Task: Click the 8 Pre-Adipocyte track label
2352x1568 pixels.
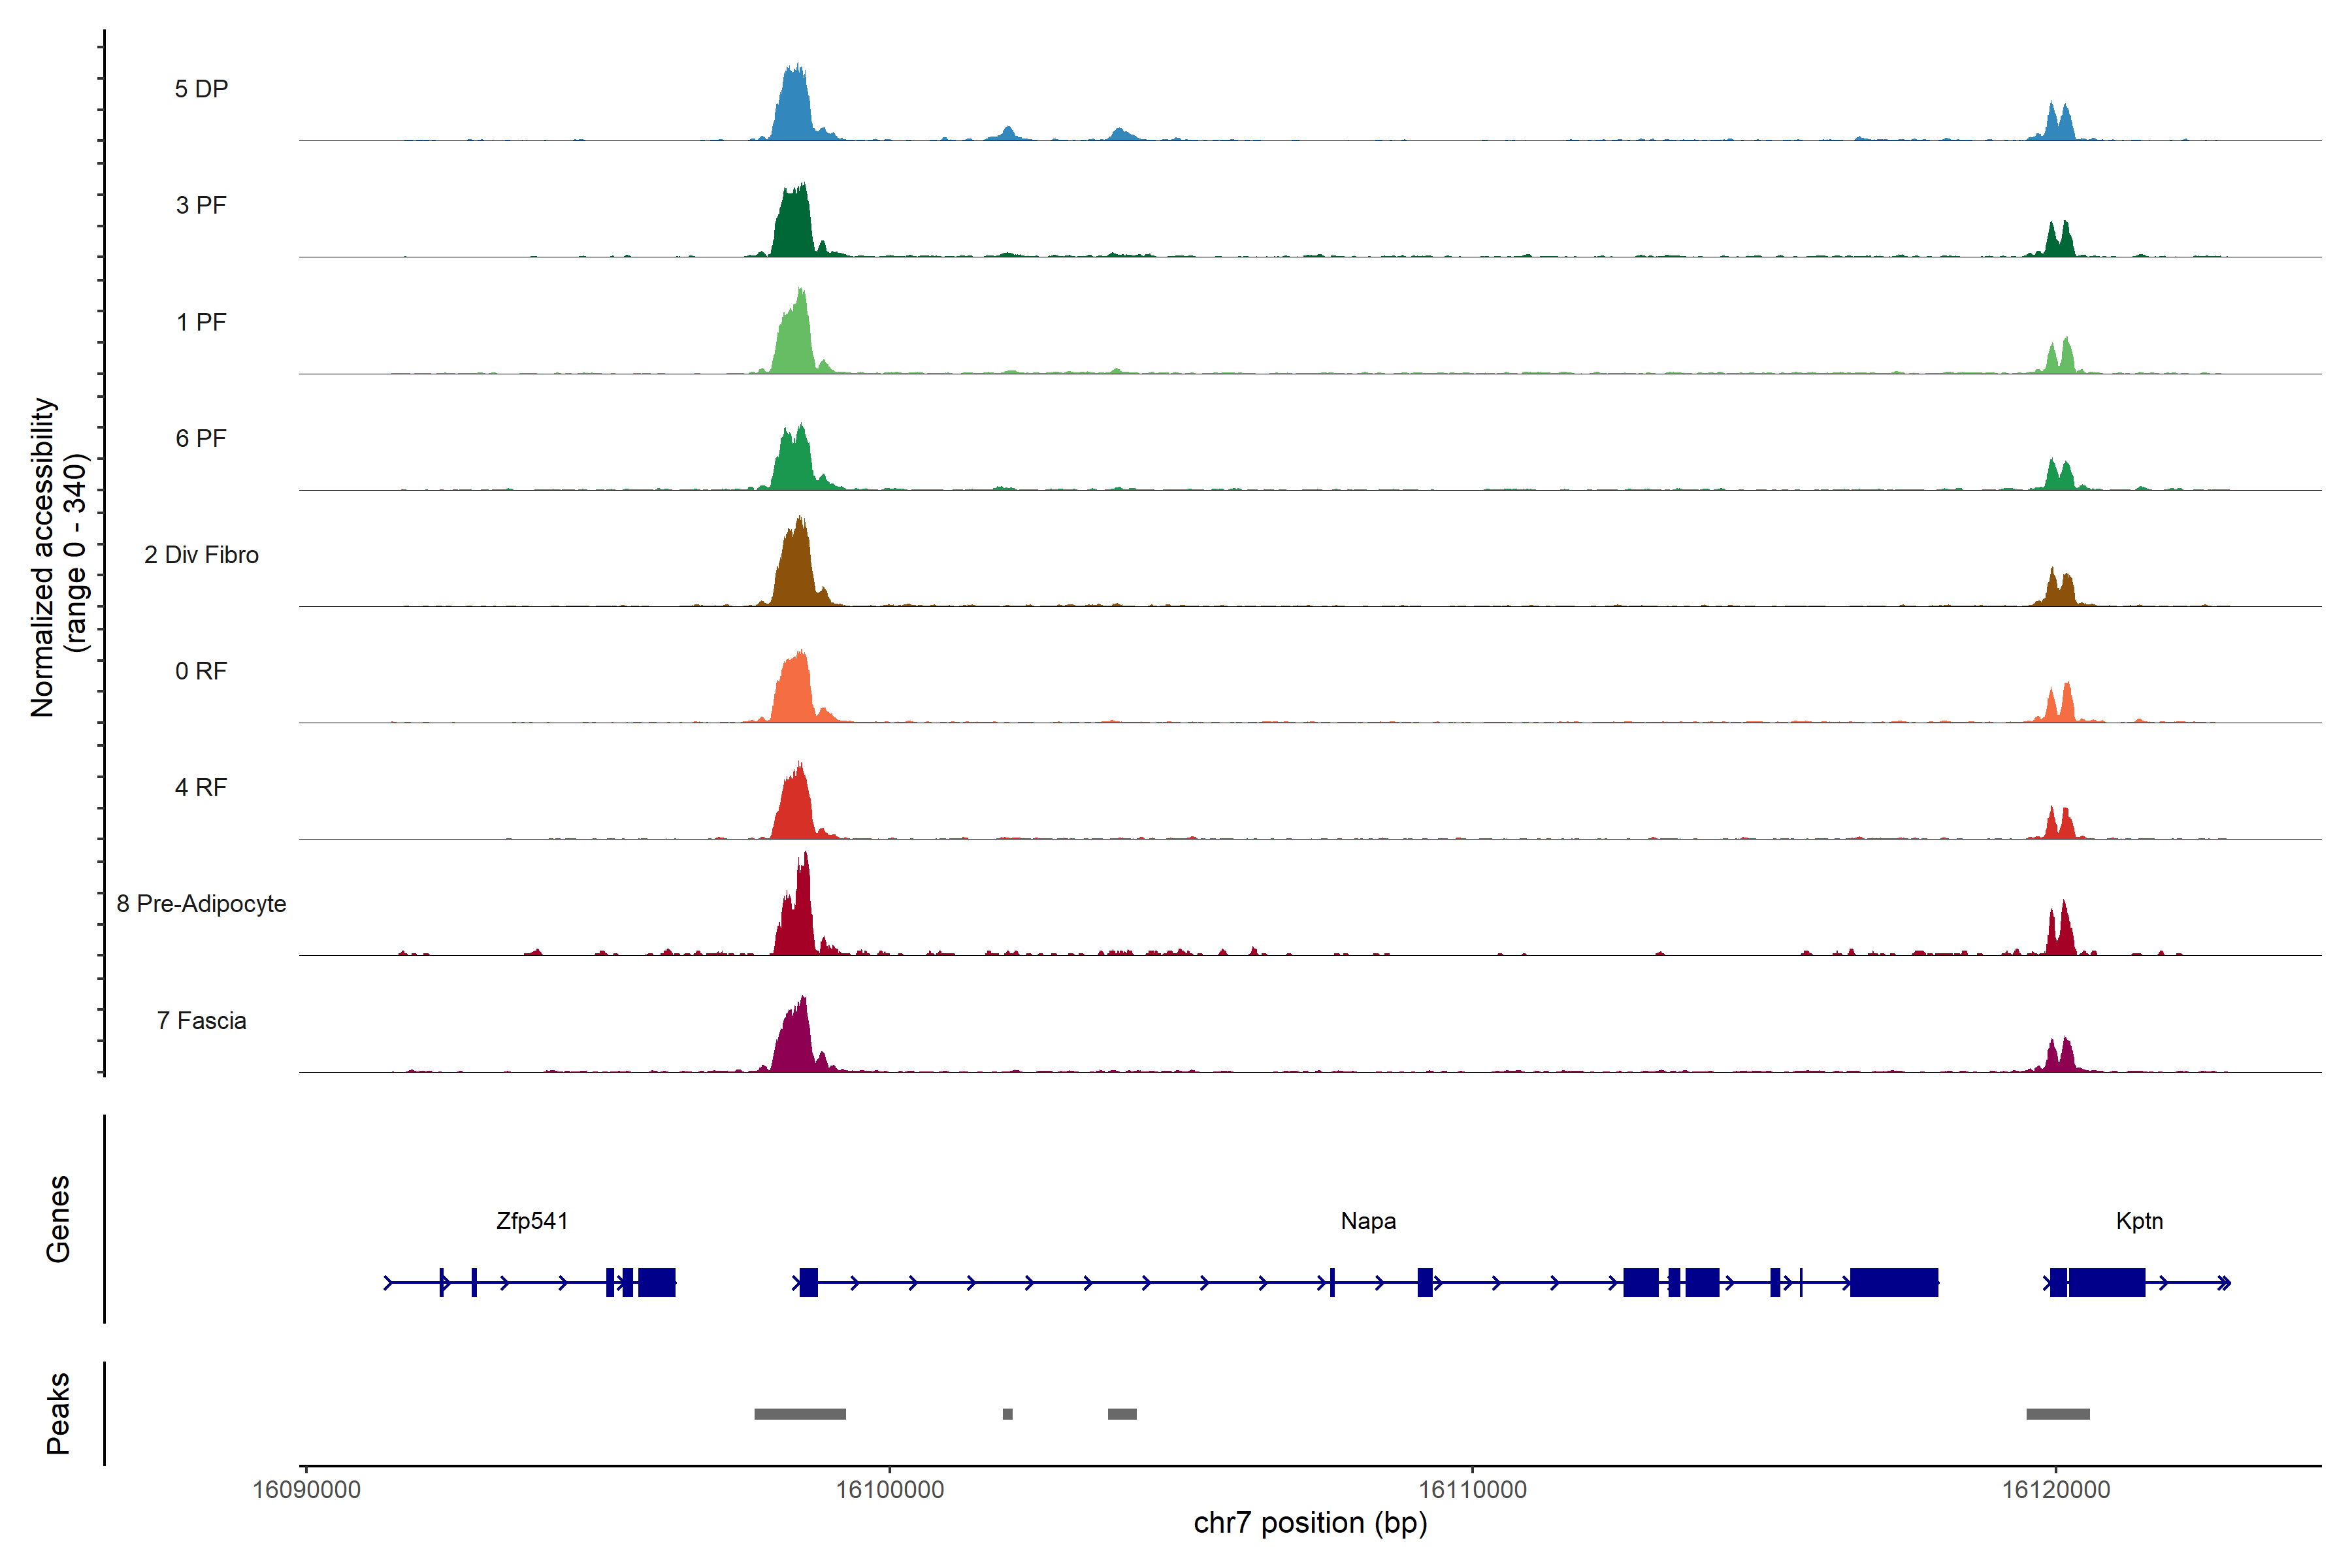Action: click(201, 904)
